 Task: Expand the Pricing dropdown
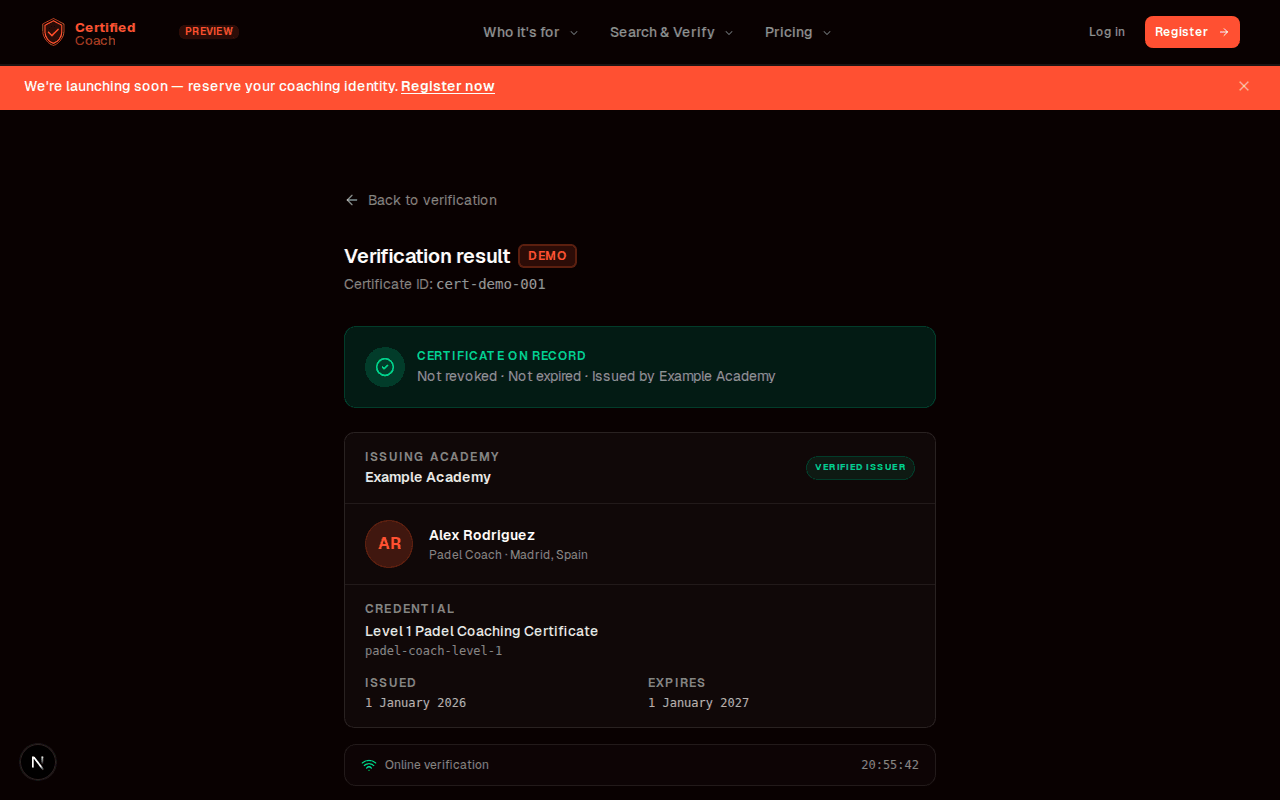[797, 32]
